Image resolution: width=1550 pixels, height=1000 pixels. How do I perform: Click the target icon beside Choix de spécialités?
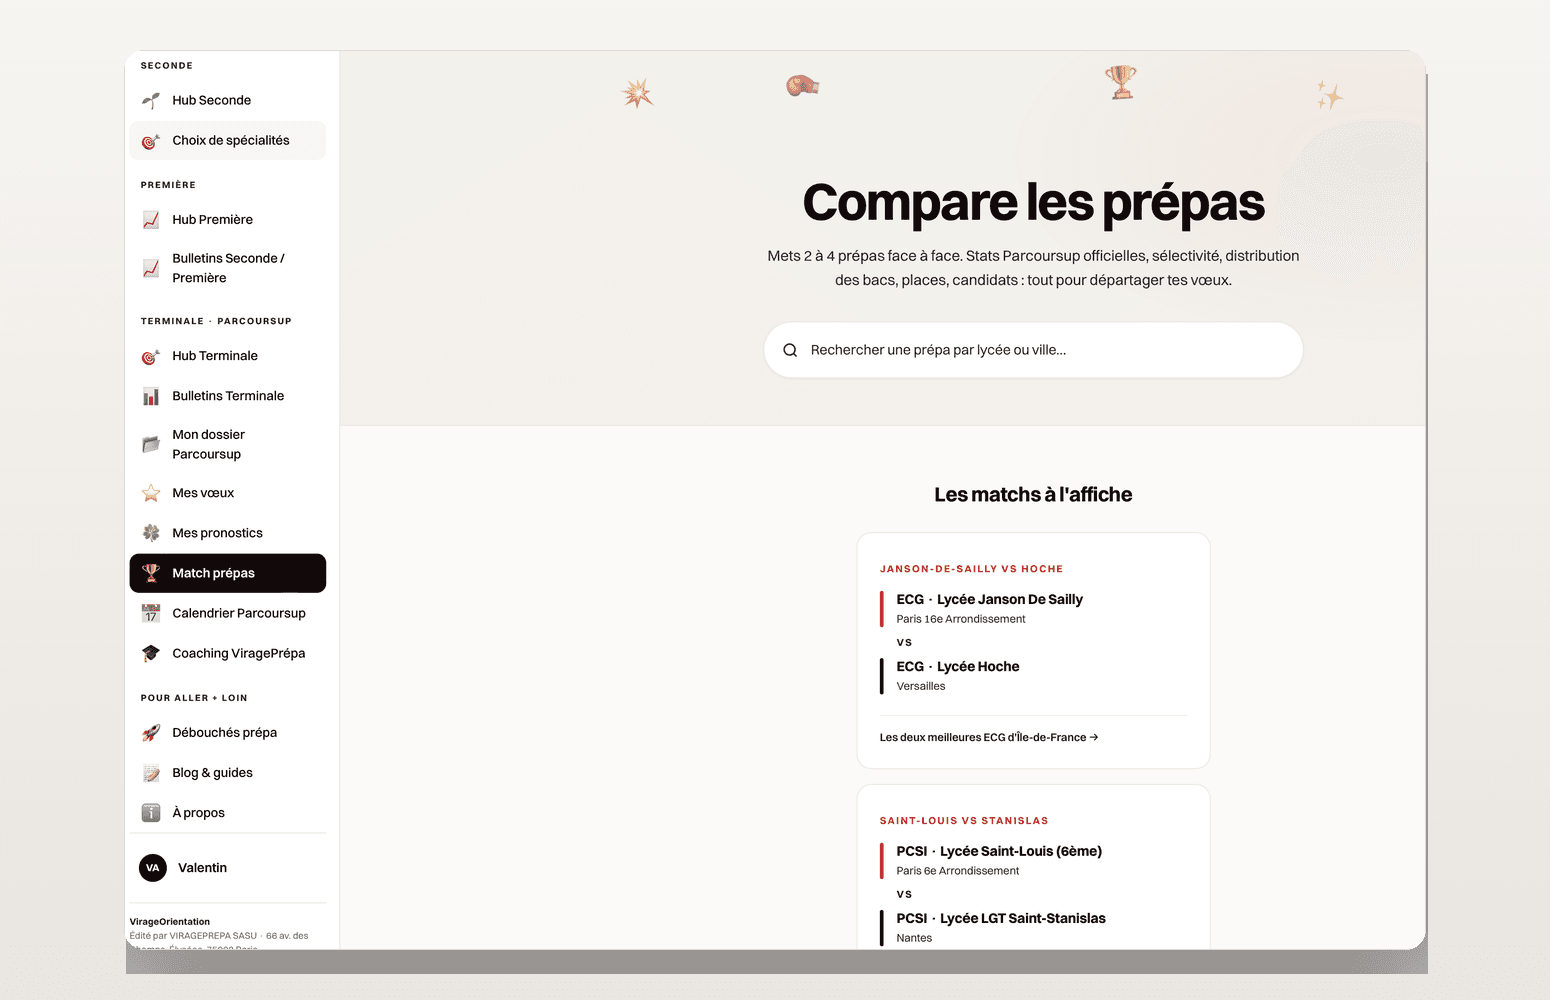coord(151,141)
